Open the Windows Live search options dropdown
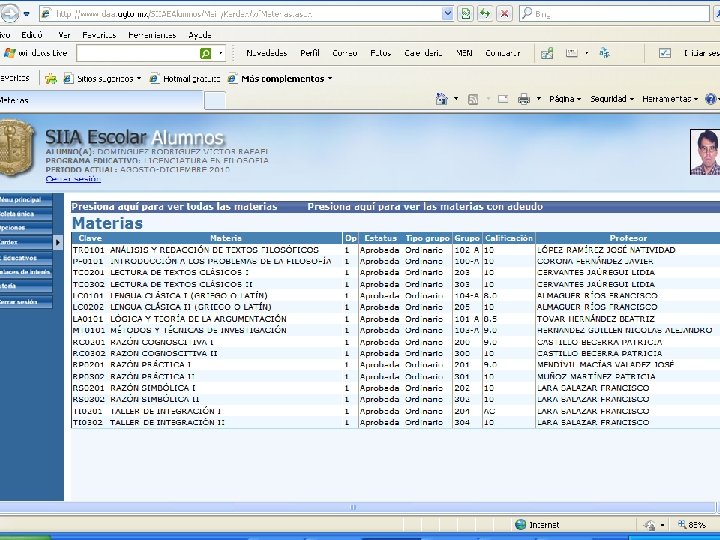The image size is (720, 540). (x=220, y=54)
